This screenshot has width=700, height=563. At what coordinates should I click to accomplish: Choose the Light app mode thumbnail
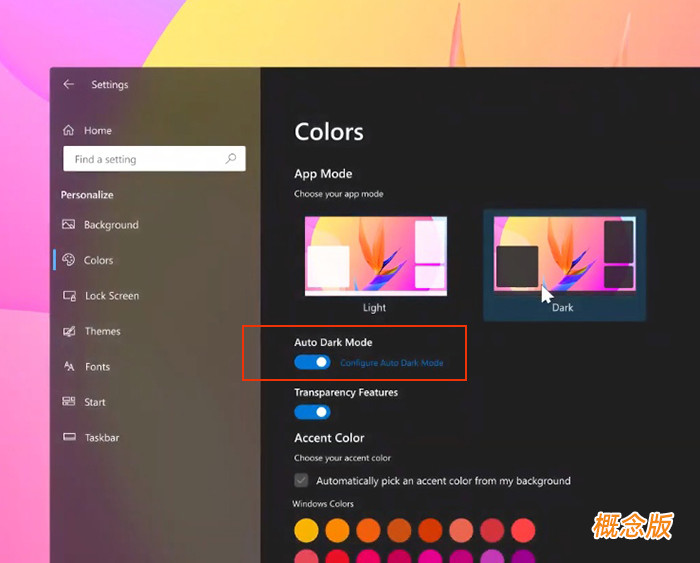click(375, 256)
